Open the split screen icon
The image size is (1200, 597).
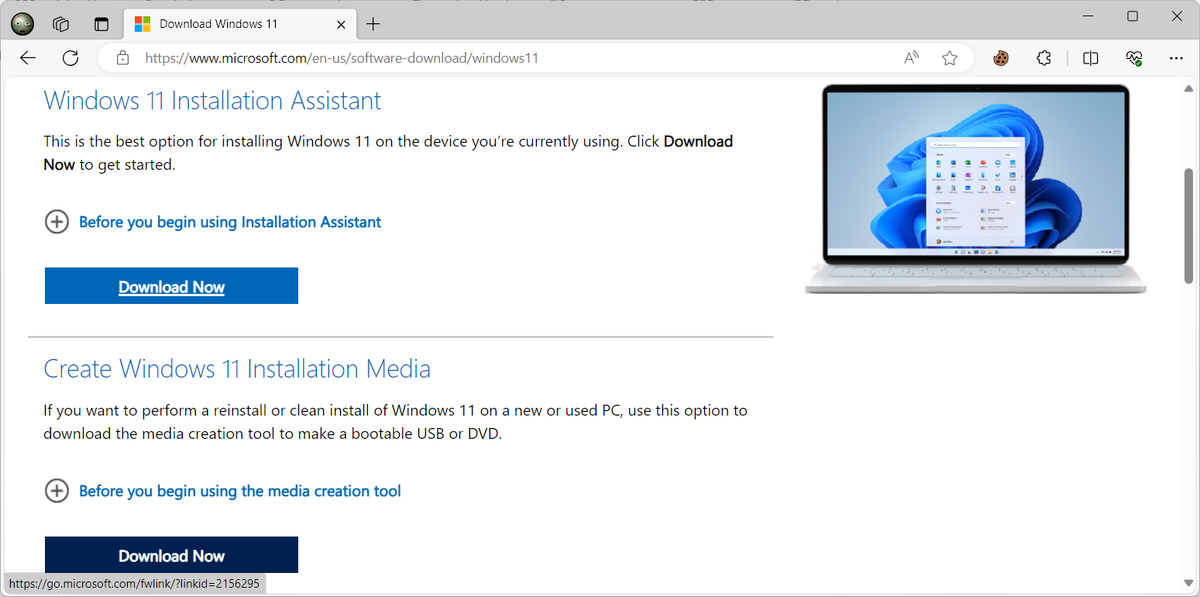tap(1091, 58)
